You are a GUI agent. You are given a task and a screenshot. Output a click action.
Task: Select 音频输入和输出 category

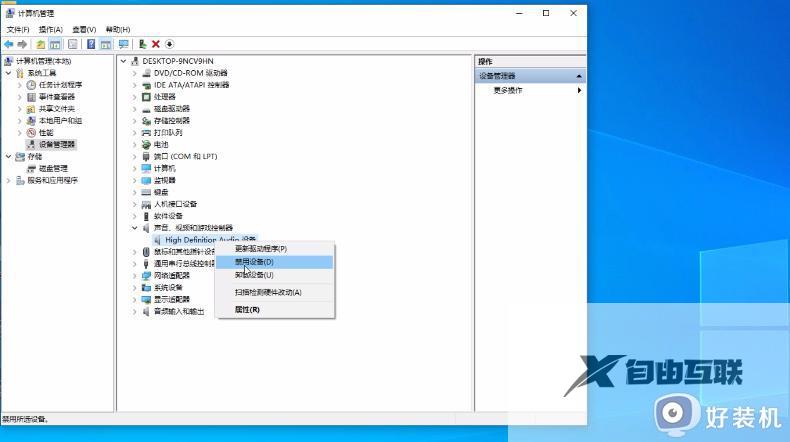pyautogui.click(x=179, y=311)
